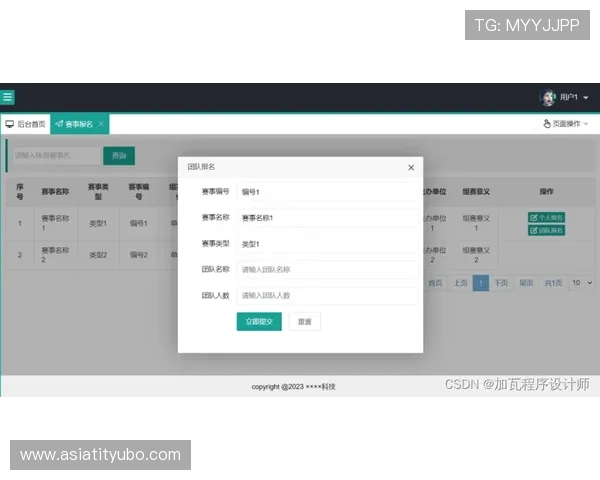The width and height of the screenshot is (600, 480).
Task: Open the 用户1 account dropdown
Action: coord(574,97)
